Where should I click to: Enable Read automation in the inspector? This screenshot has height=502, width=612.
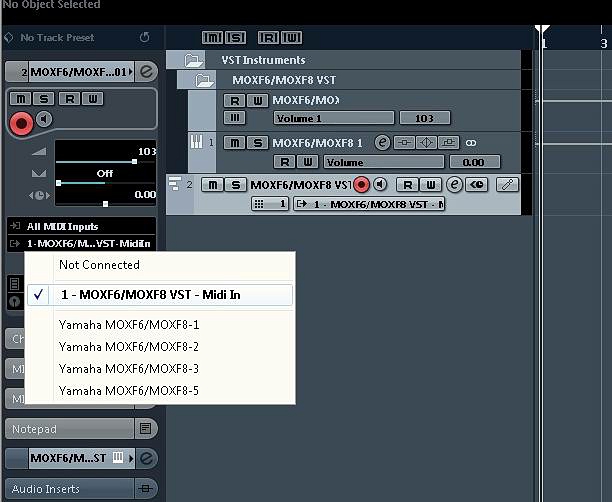click(69, 99)
